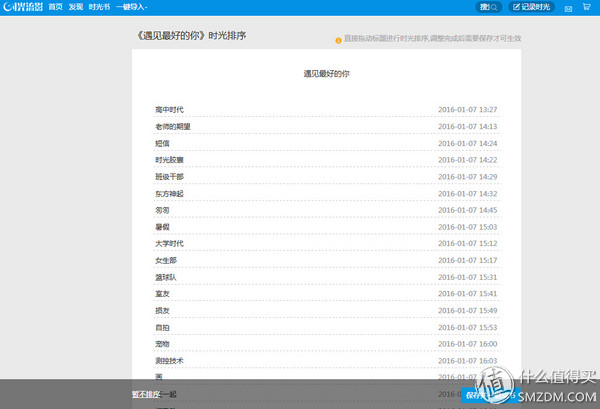The width and height of the screenshot is (600, 409).
Task: Click the date 2016-01-07 15:03
Action: point(468,227)
